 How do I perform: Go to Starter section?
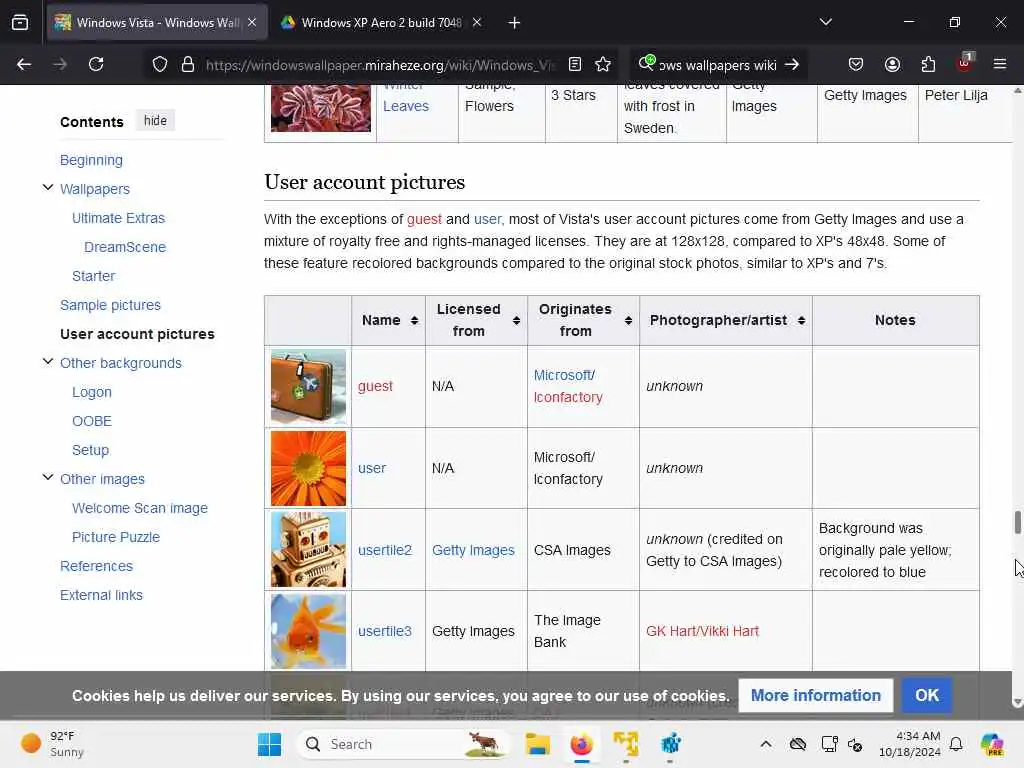[93, 276]
